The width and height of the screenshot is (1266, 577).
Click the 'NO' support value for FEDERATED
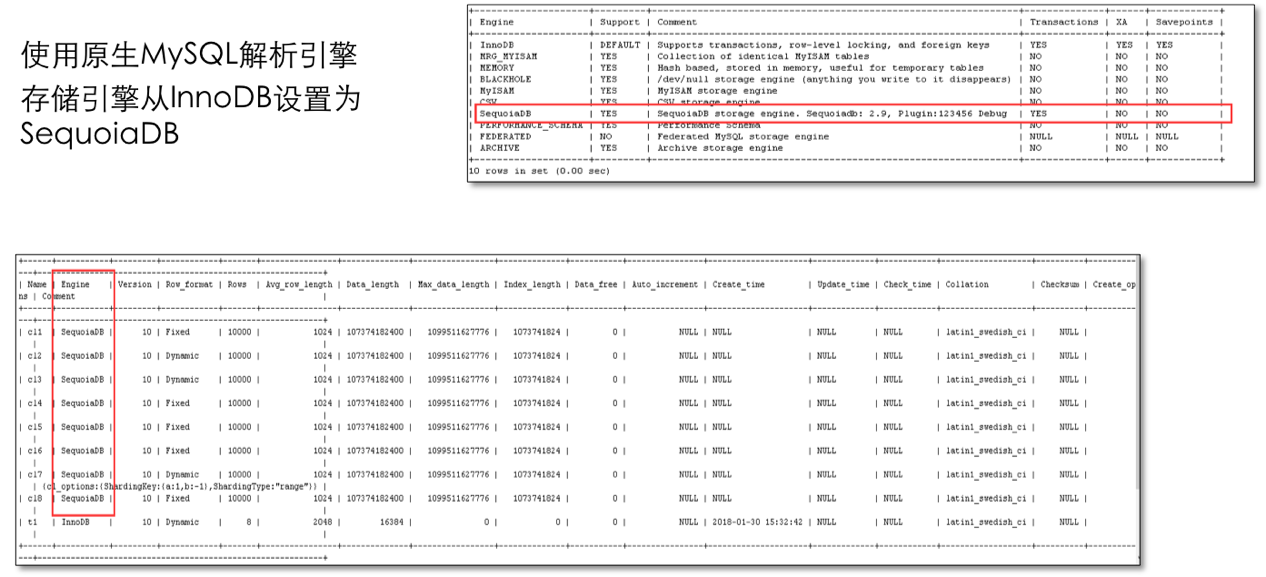[605, 136]
